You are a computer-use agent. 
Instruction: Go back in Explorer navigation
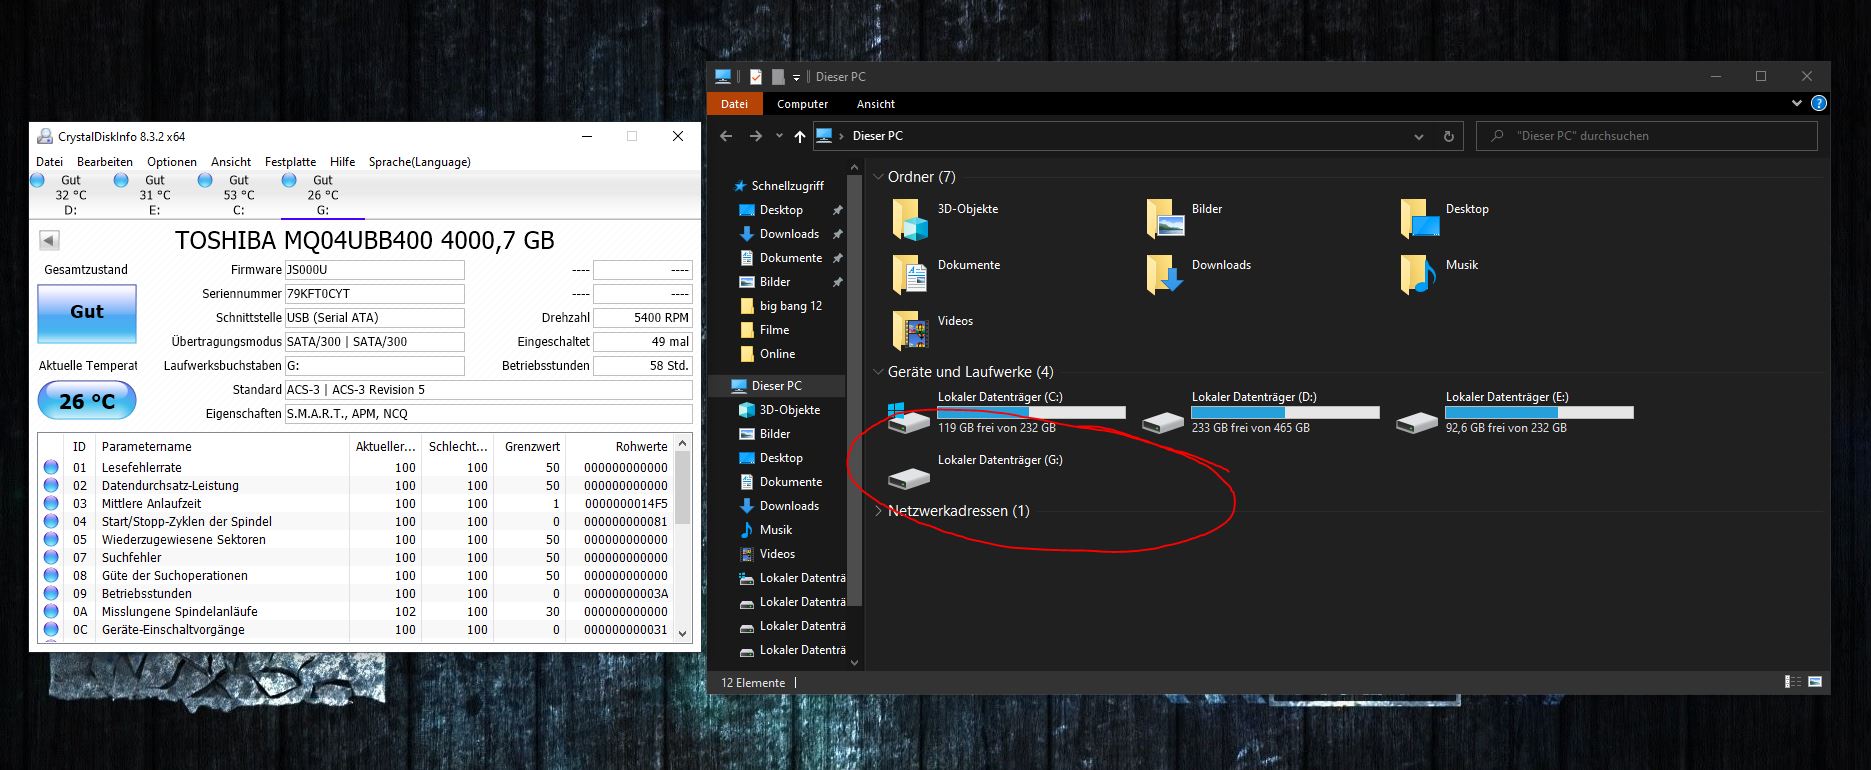point(727,136)
